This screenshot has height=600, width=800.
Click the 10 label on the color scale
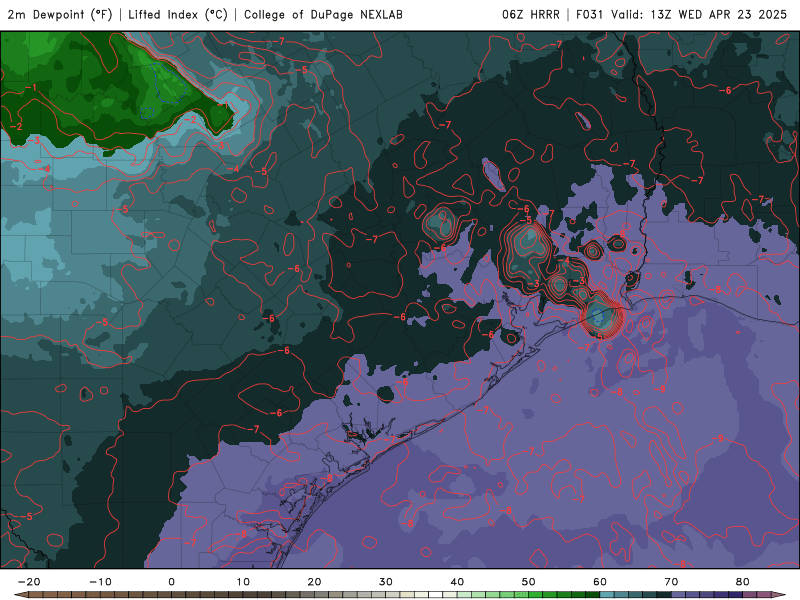pyautogui.click(x=243, y=582)
